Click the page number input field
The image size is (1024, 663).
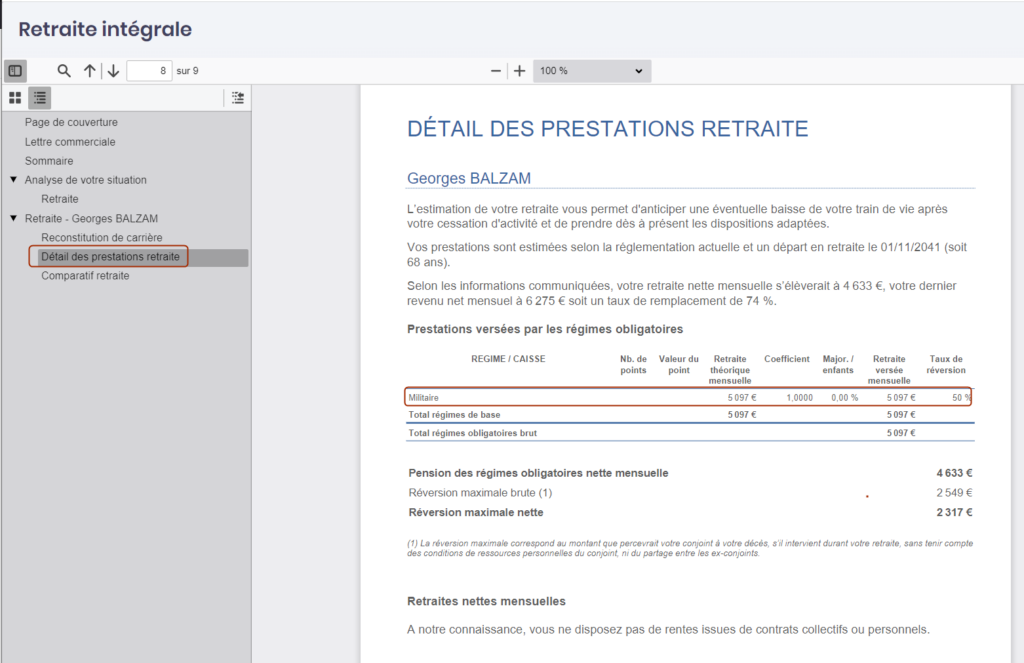click(x=148, y=71)
